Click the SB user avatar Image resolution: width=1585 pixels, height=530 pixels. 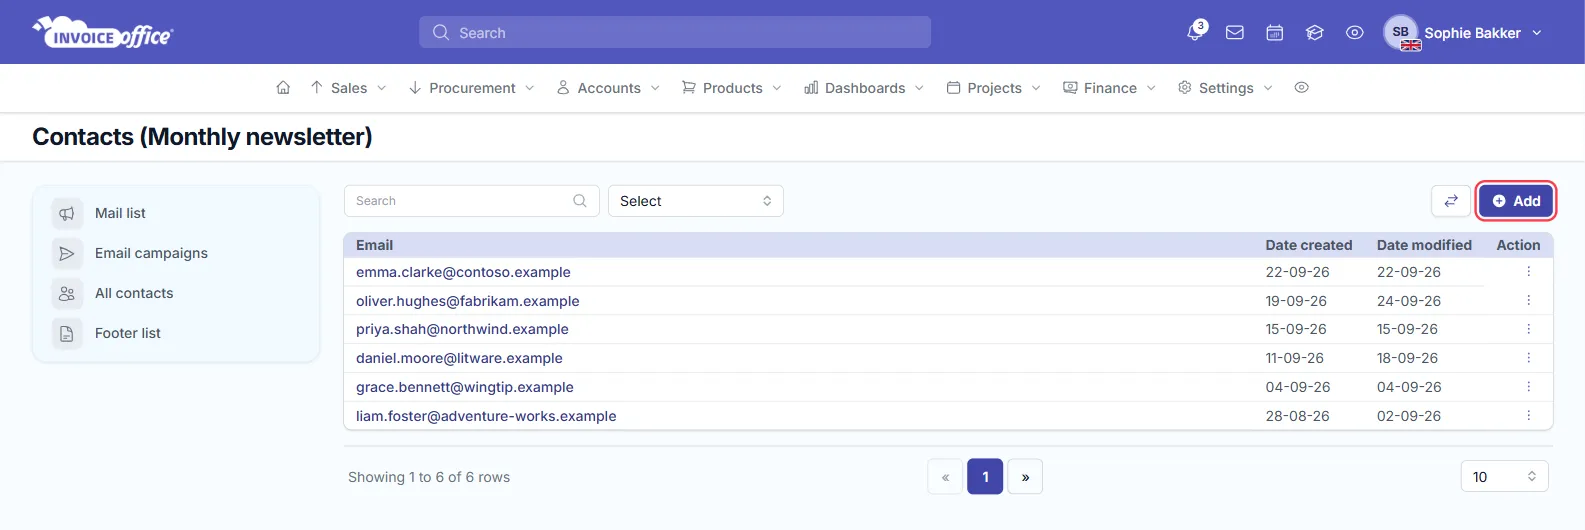[1401, 33]
